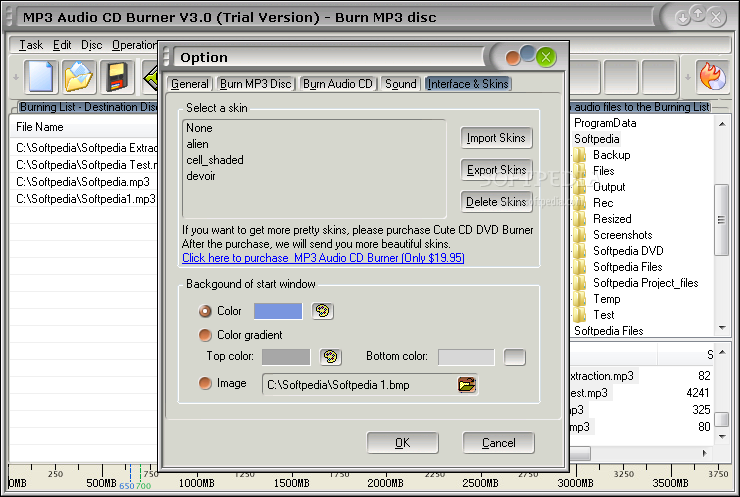
Task: Select the Color gradient radio button
Action: coord(205,335)
